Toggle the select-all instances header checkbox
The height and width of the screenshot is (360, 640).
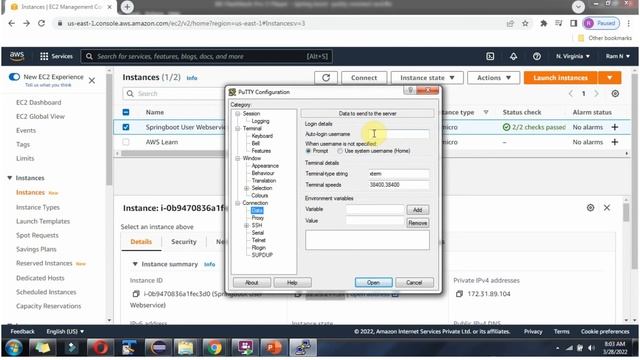coord(126,112)
